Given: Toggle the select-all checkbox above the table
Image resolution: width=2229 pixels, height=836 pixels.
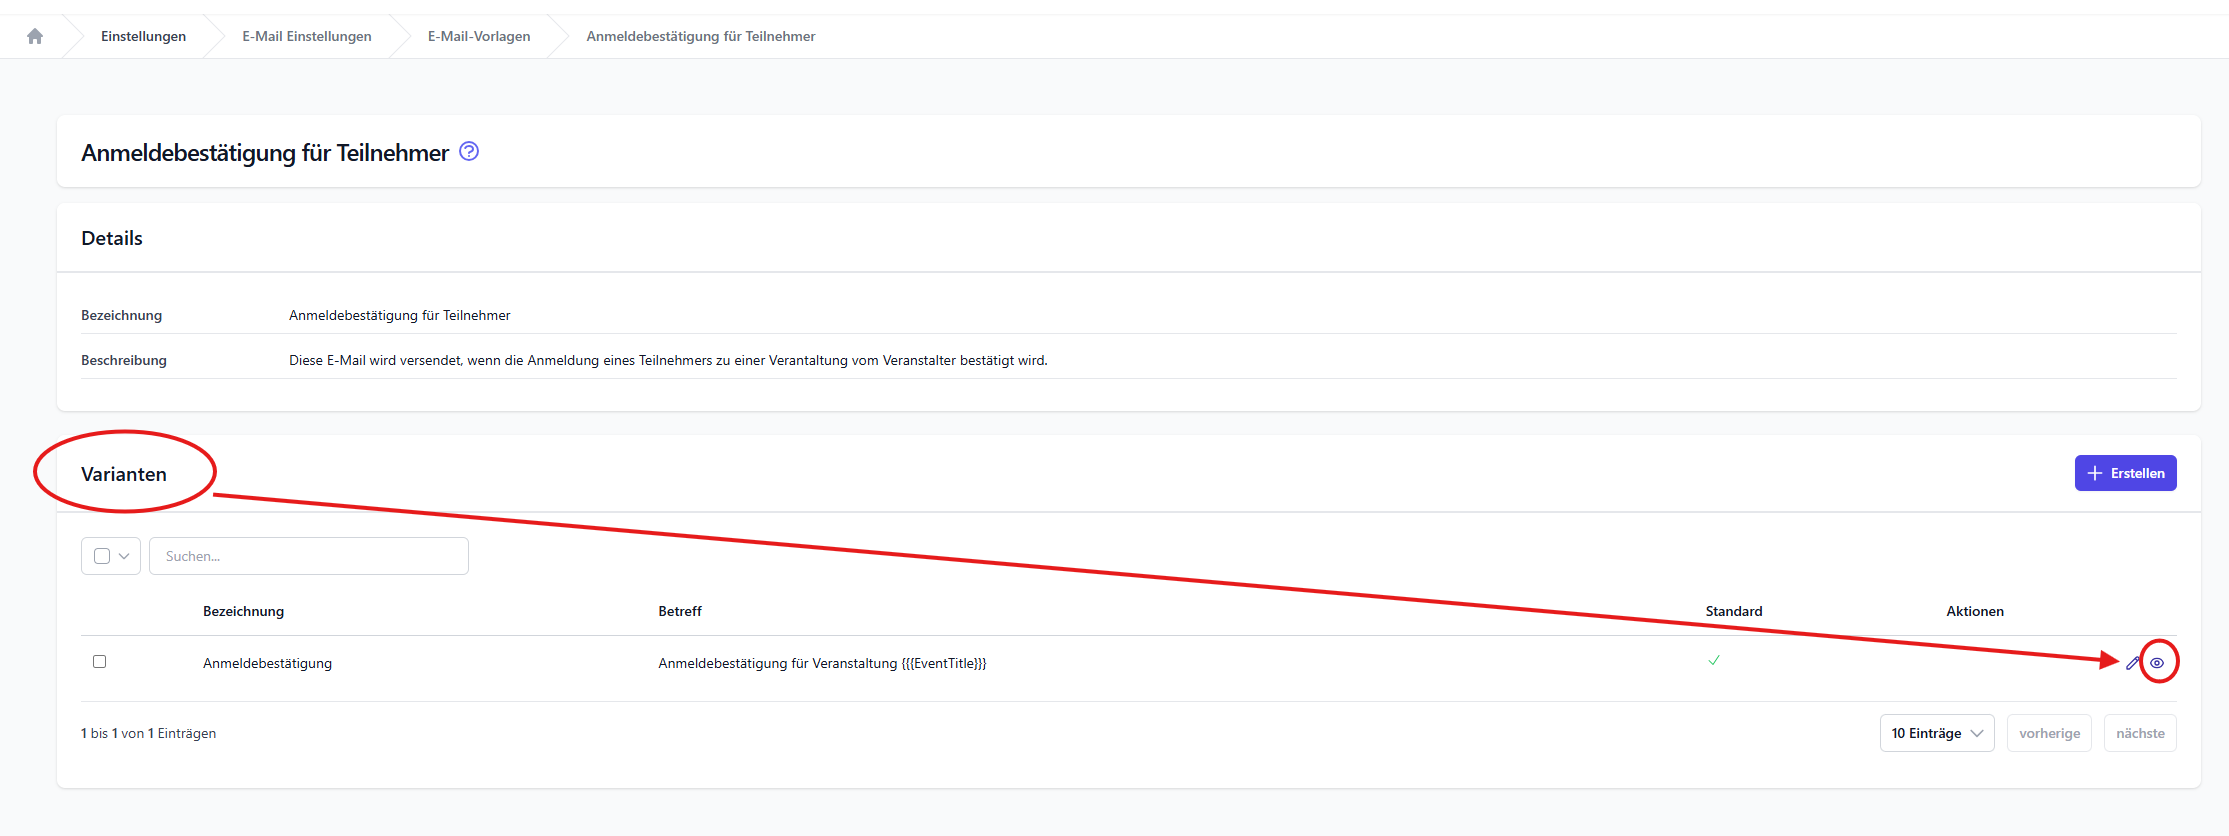Looking at the screenshot, I should click(102, 556).
